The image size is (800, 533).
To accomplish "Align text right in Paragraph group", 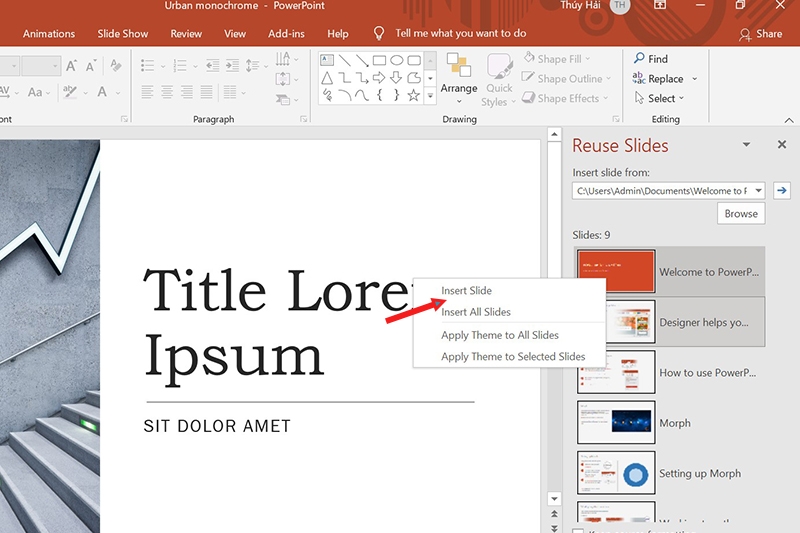I will click(x=187, y=92).
